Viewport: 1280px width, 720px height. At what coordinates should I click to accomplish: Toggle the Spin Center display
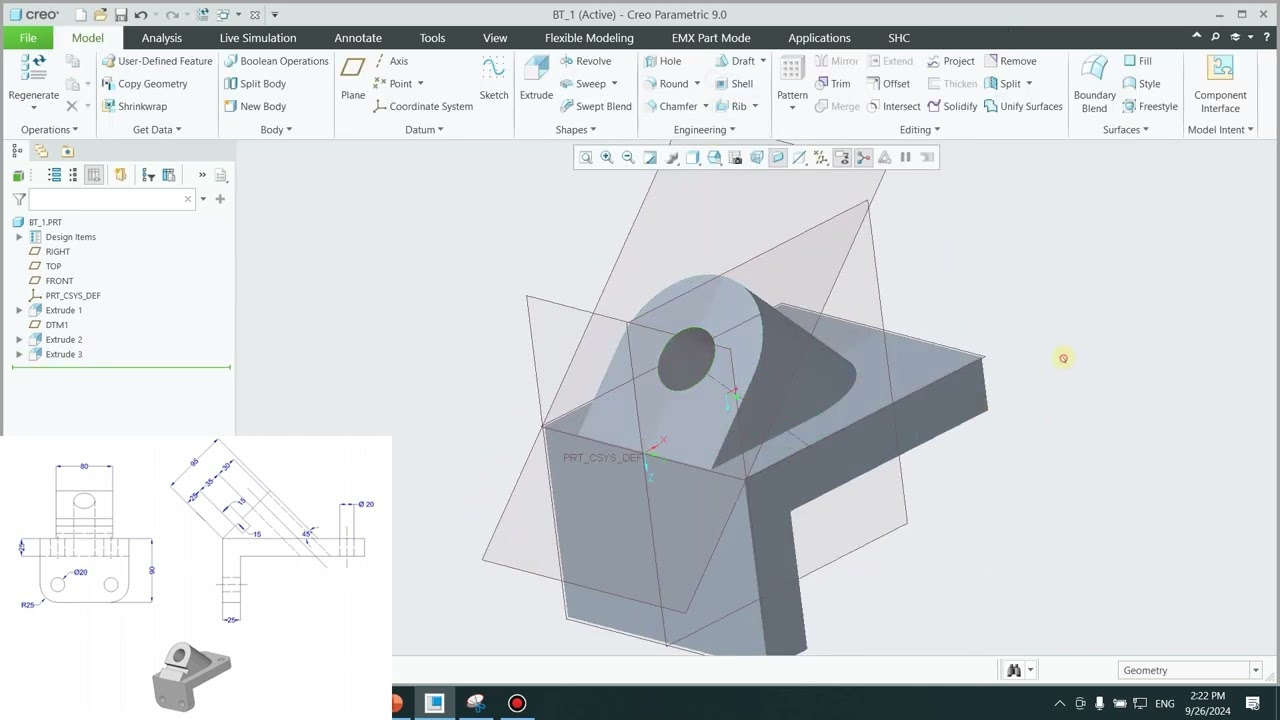click(863, 157)
